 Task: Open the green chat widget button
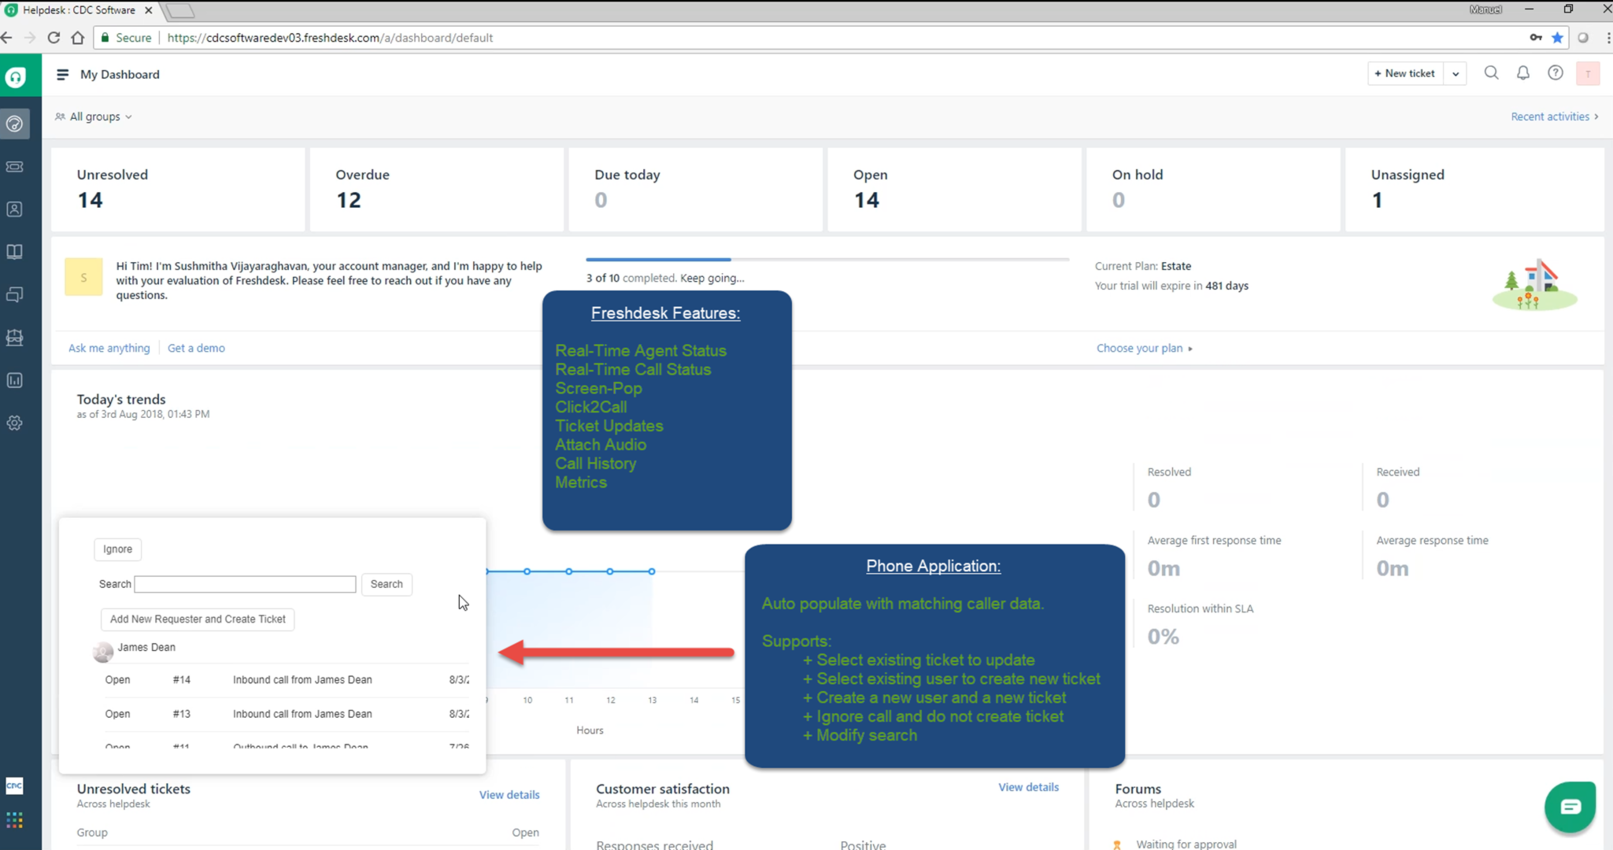click(x=1569, y=807)
